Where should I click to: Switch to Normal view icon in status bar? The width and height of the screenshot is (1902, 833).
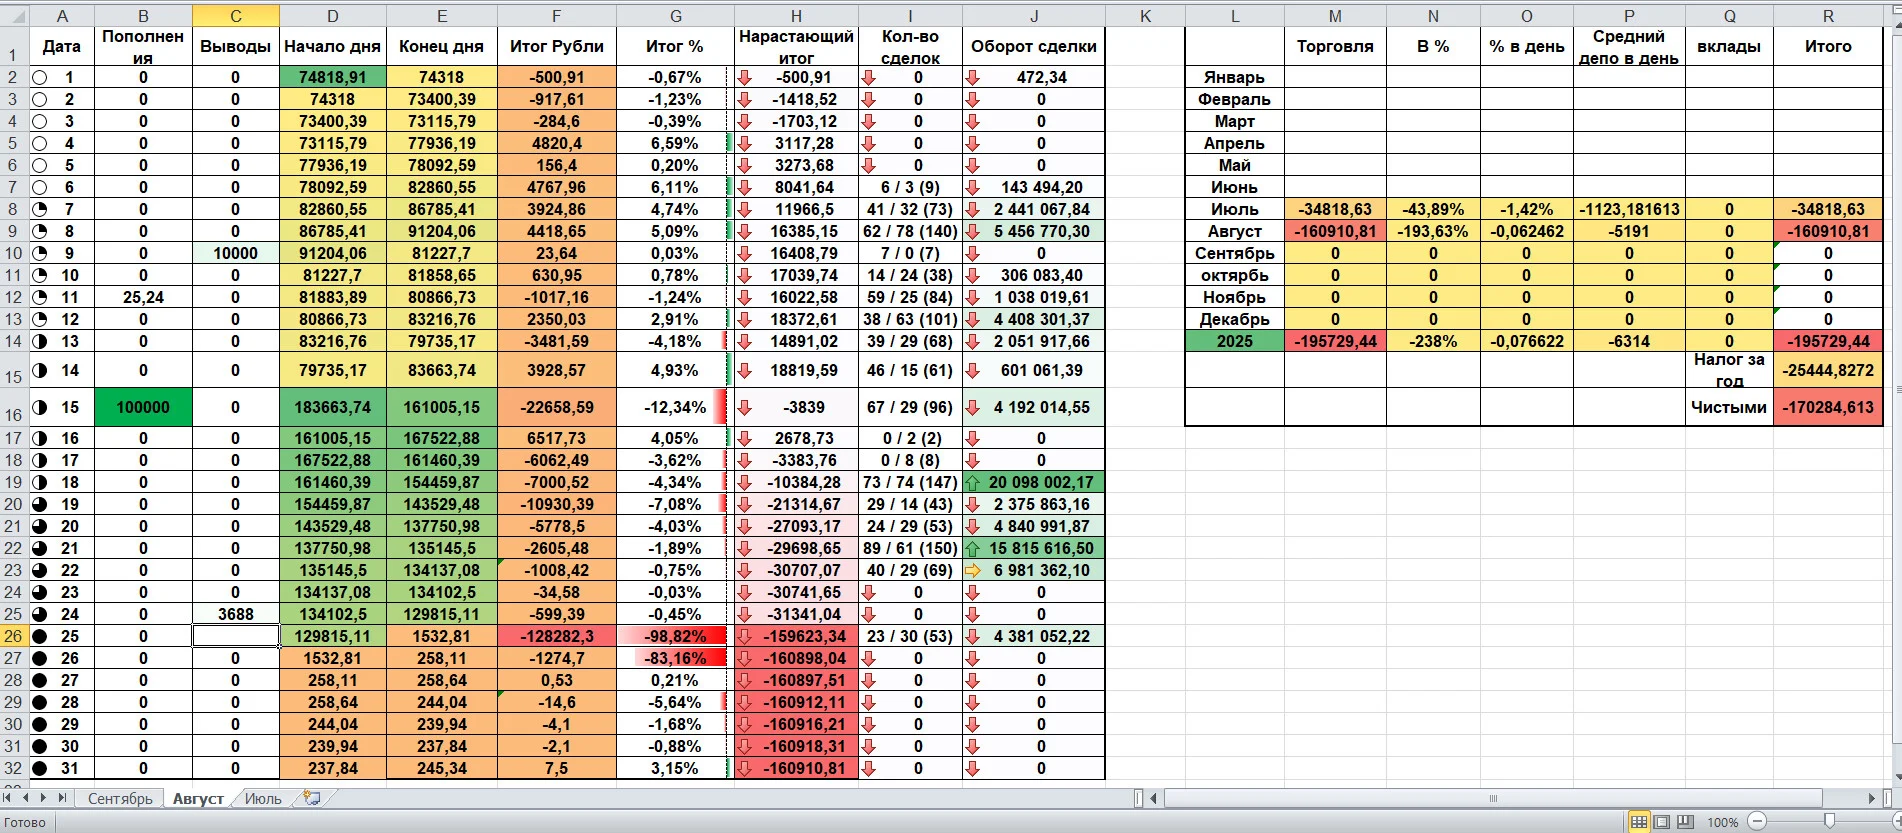[x=1639, y=822]
